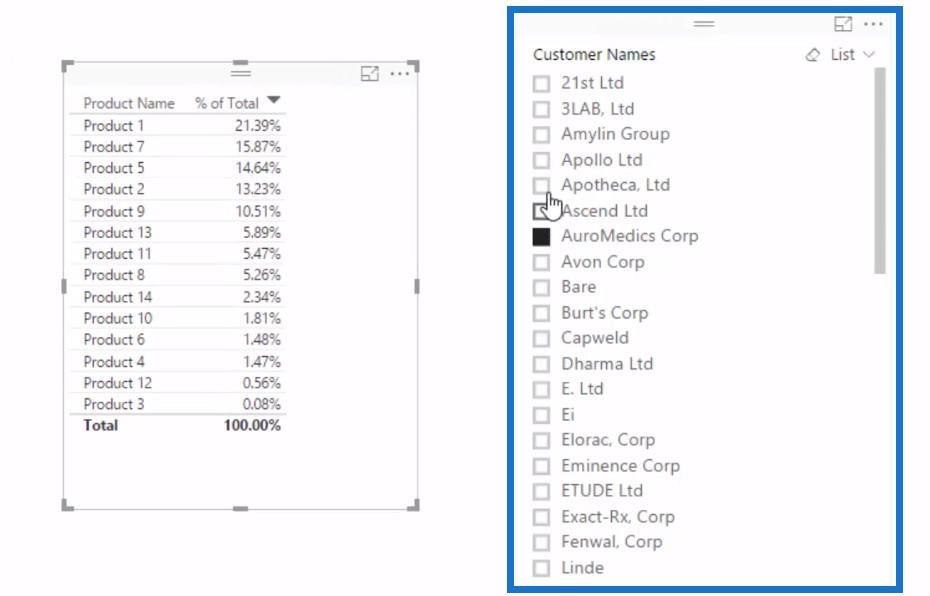This screenshot has width=930, height=596.
Task: Select the Product 14 row name
Action: (x=117, y=297)
